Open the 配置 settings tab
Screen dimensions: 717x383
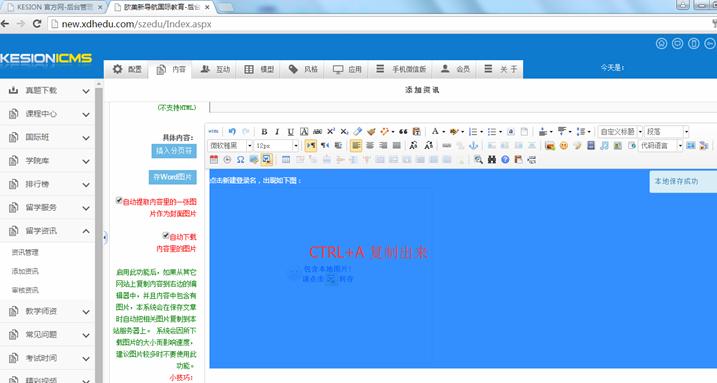point(127,69)
